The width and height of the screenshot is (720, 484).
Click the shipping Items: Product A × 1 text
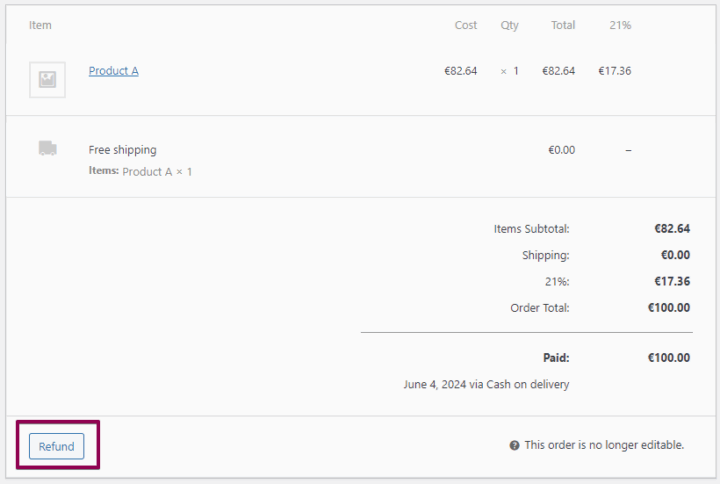[140, 172]
